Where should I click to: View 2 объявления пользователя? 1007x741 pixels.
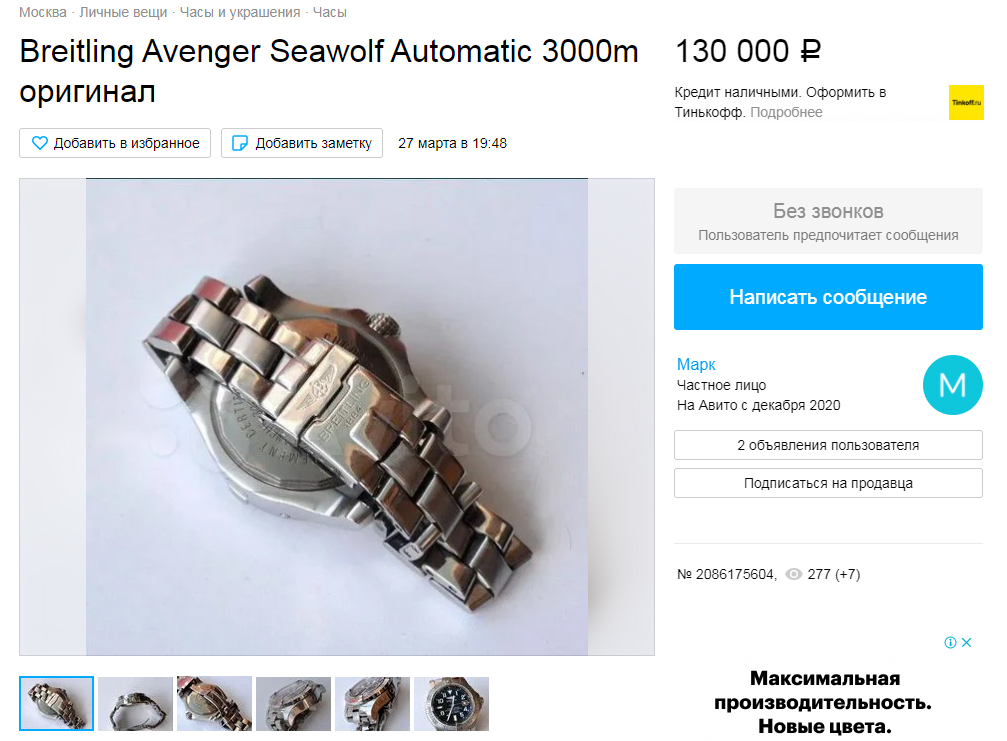tap(828, 445)
